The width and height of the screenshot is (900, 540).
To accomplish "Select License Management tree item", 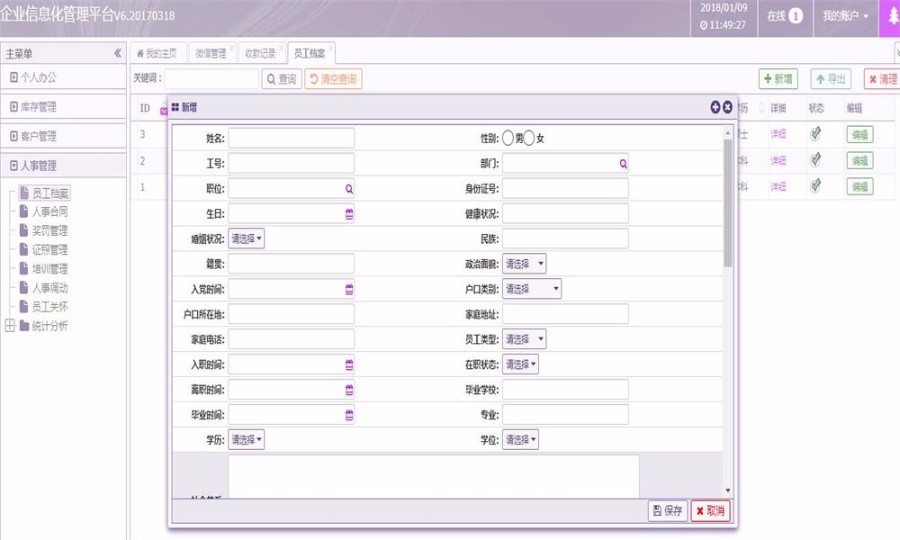I will pyautogui.click(x=45, y=250).
